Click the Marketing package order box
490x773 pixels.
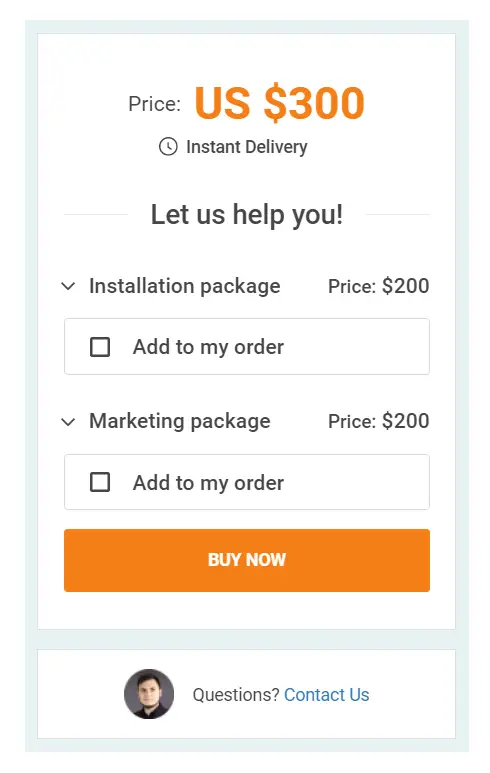point(246,482)
